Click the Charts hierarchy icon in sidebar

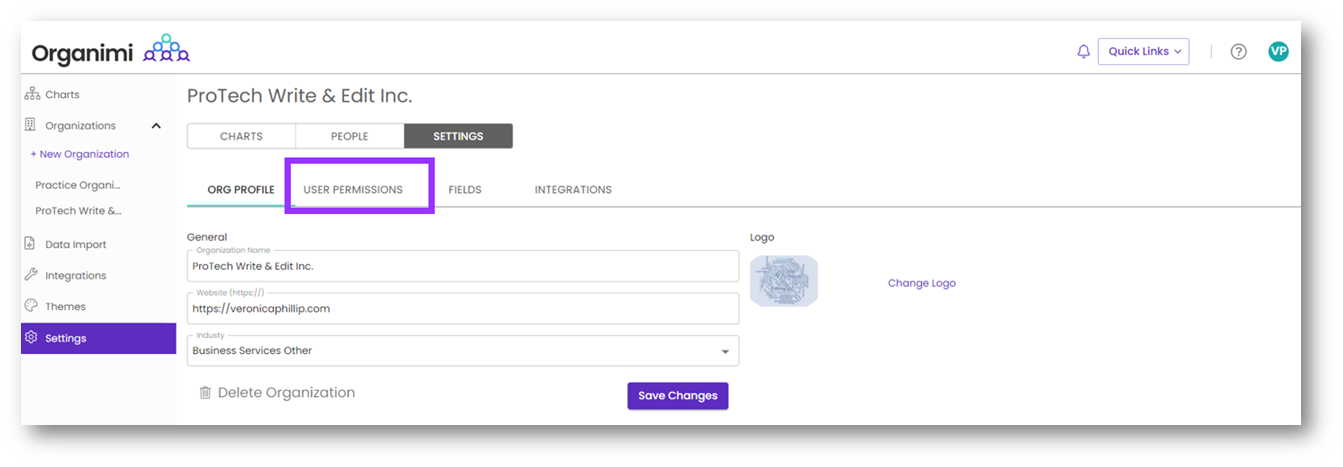31,95
